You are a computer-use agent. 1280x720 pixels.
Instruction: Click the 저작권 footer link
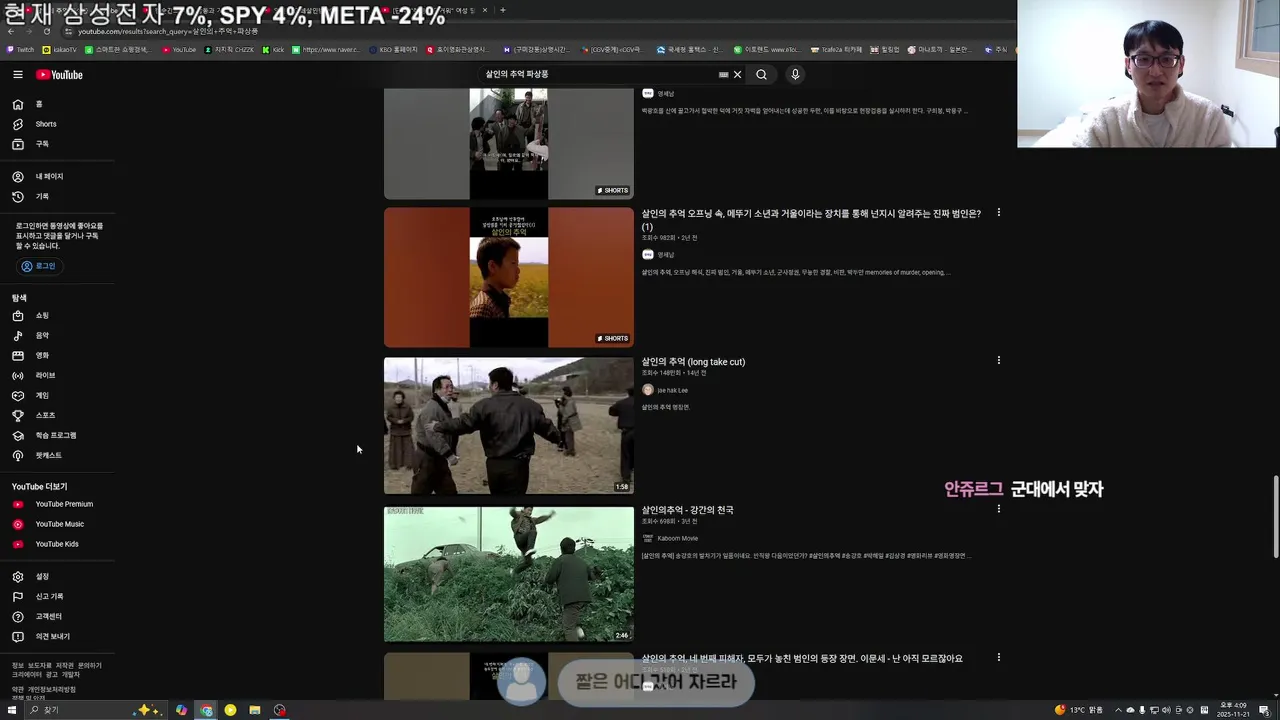coord(64,666)
